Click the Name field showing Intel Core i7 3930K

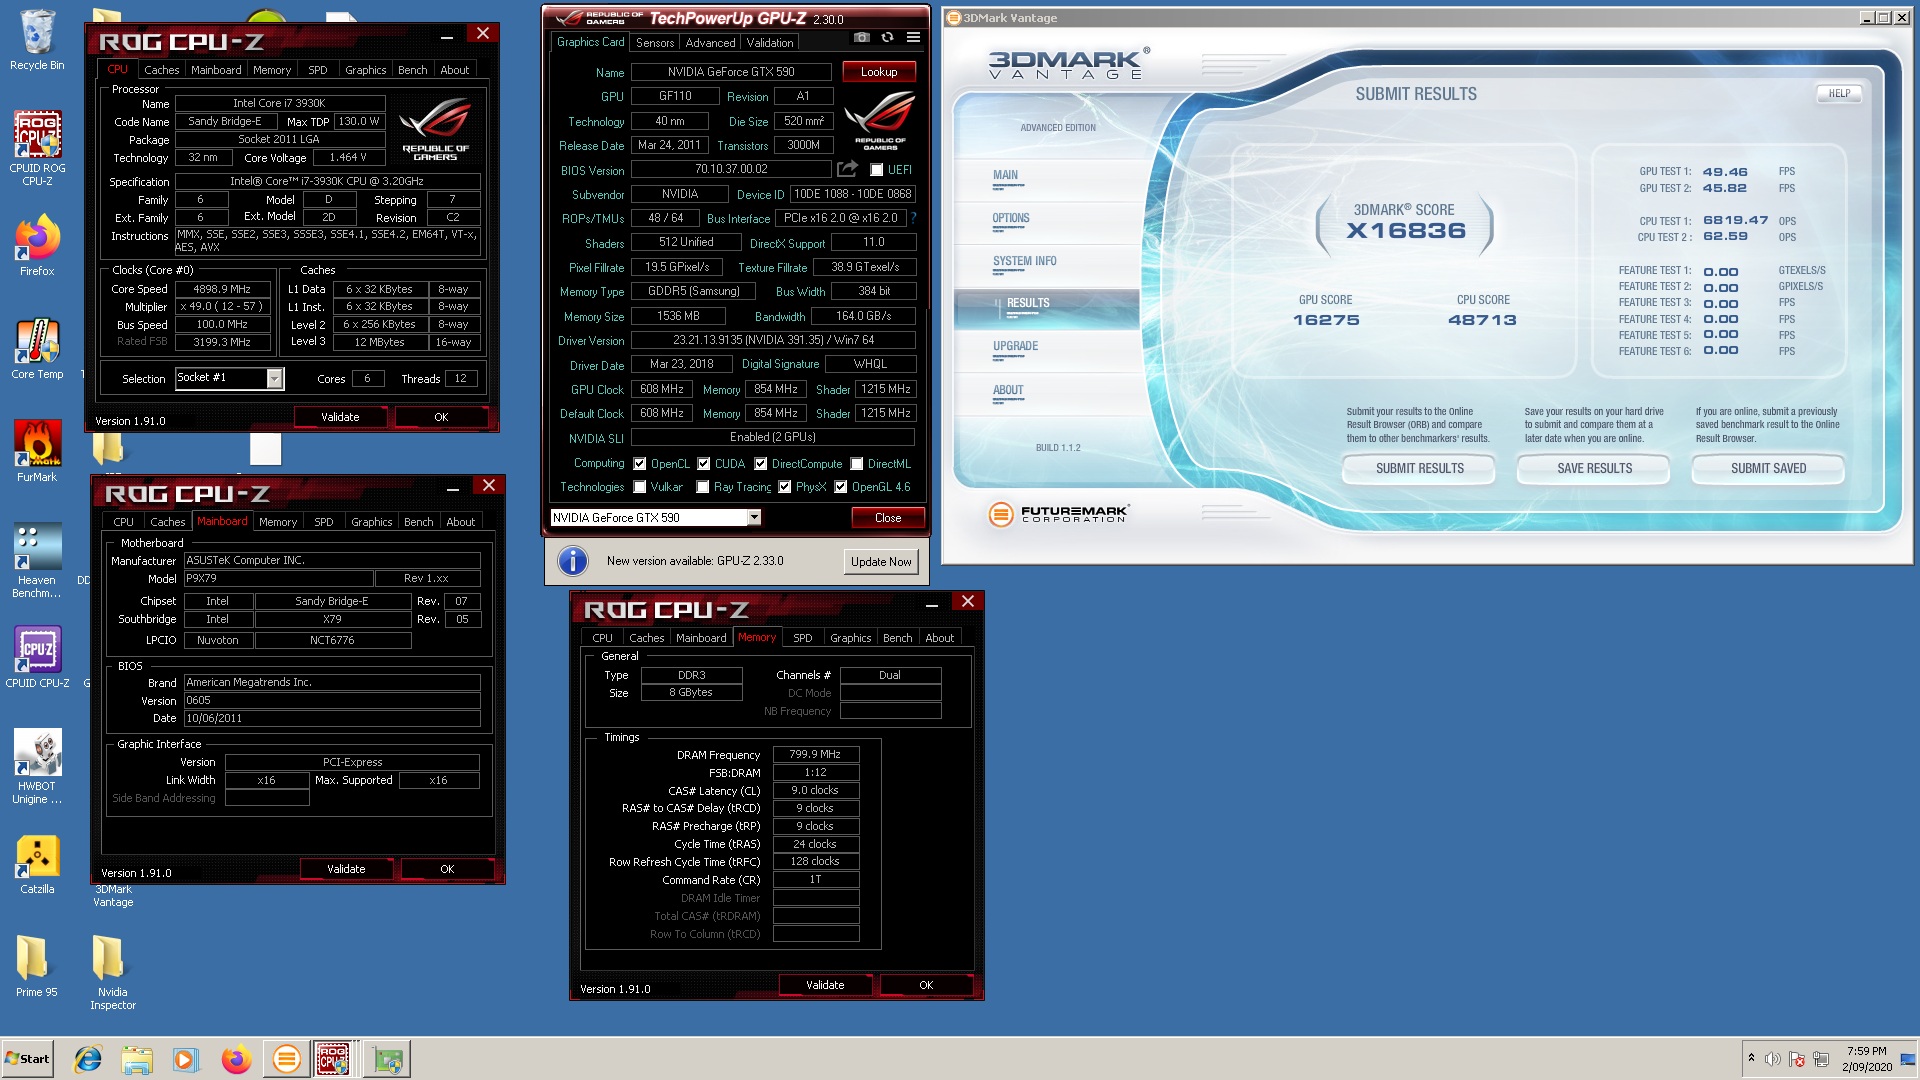click(x=280, y=104)
